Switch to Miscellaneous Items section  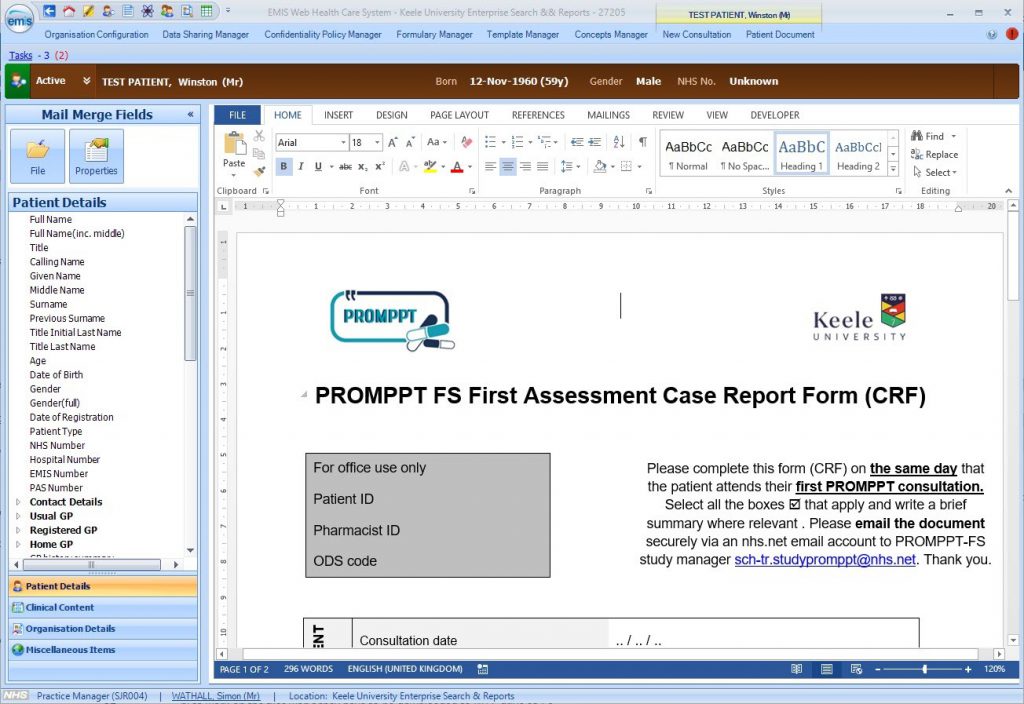pos(103,650)
